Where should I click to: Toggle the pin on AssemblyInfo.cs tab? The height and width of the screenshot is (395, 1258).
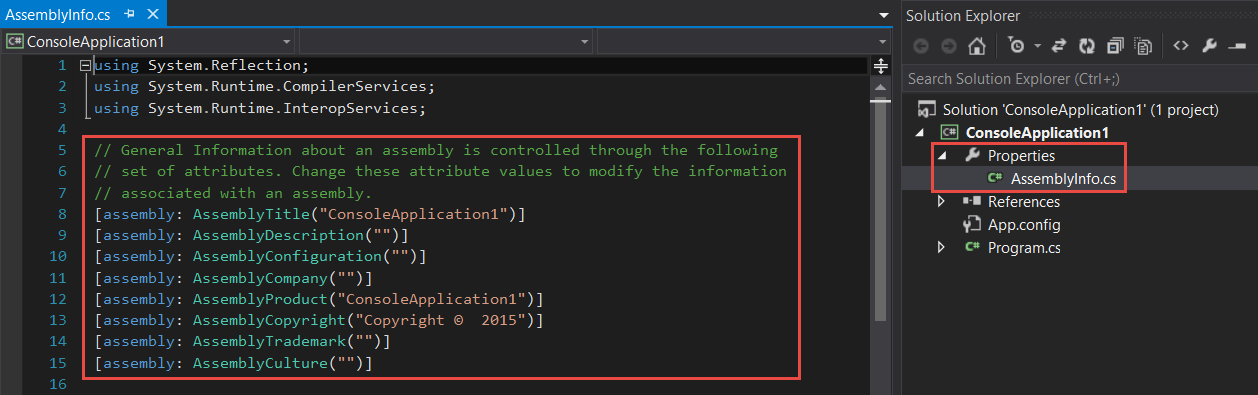pyautogui.click(x=129, y=15)
